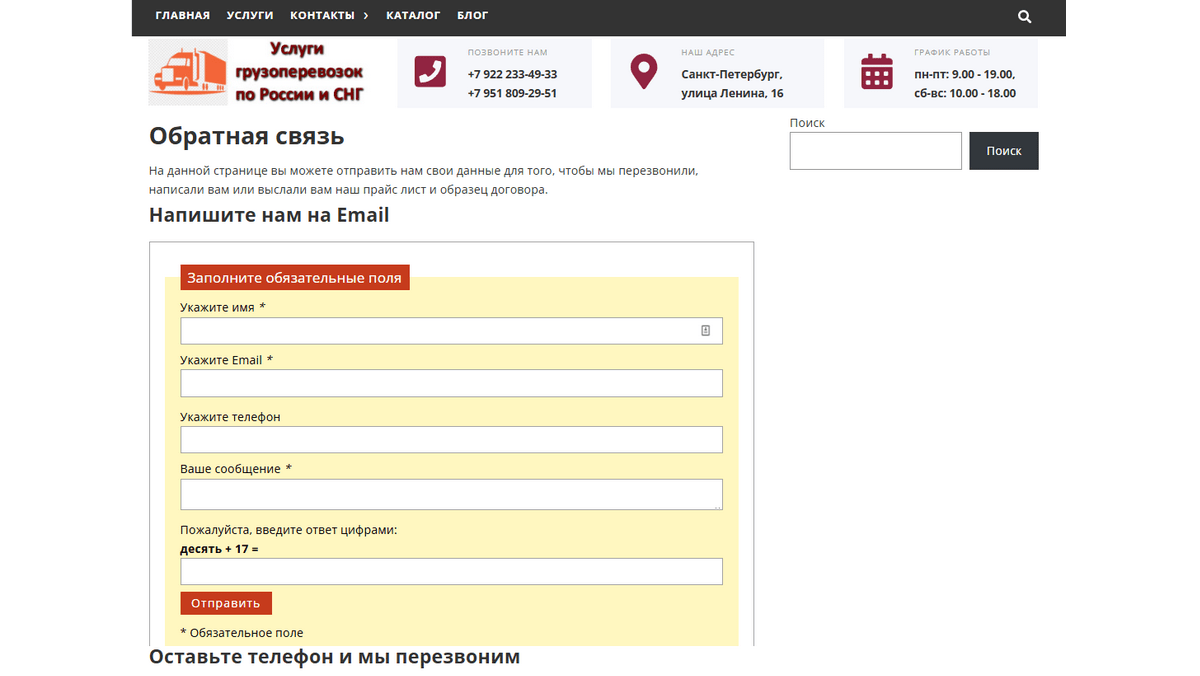Click the Заполните обязательные поля banner
The height and width of the screenshot is (676, 1200).
(295, 278)
